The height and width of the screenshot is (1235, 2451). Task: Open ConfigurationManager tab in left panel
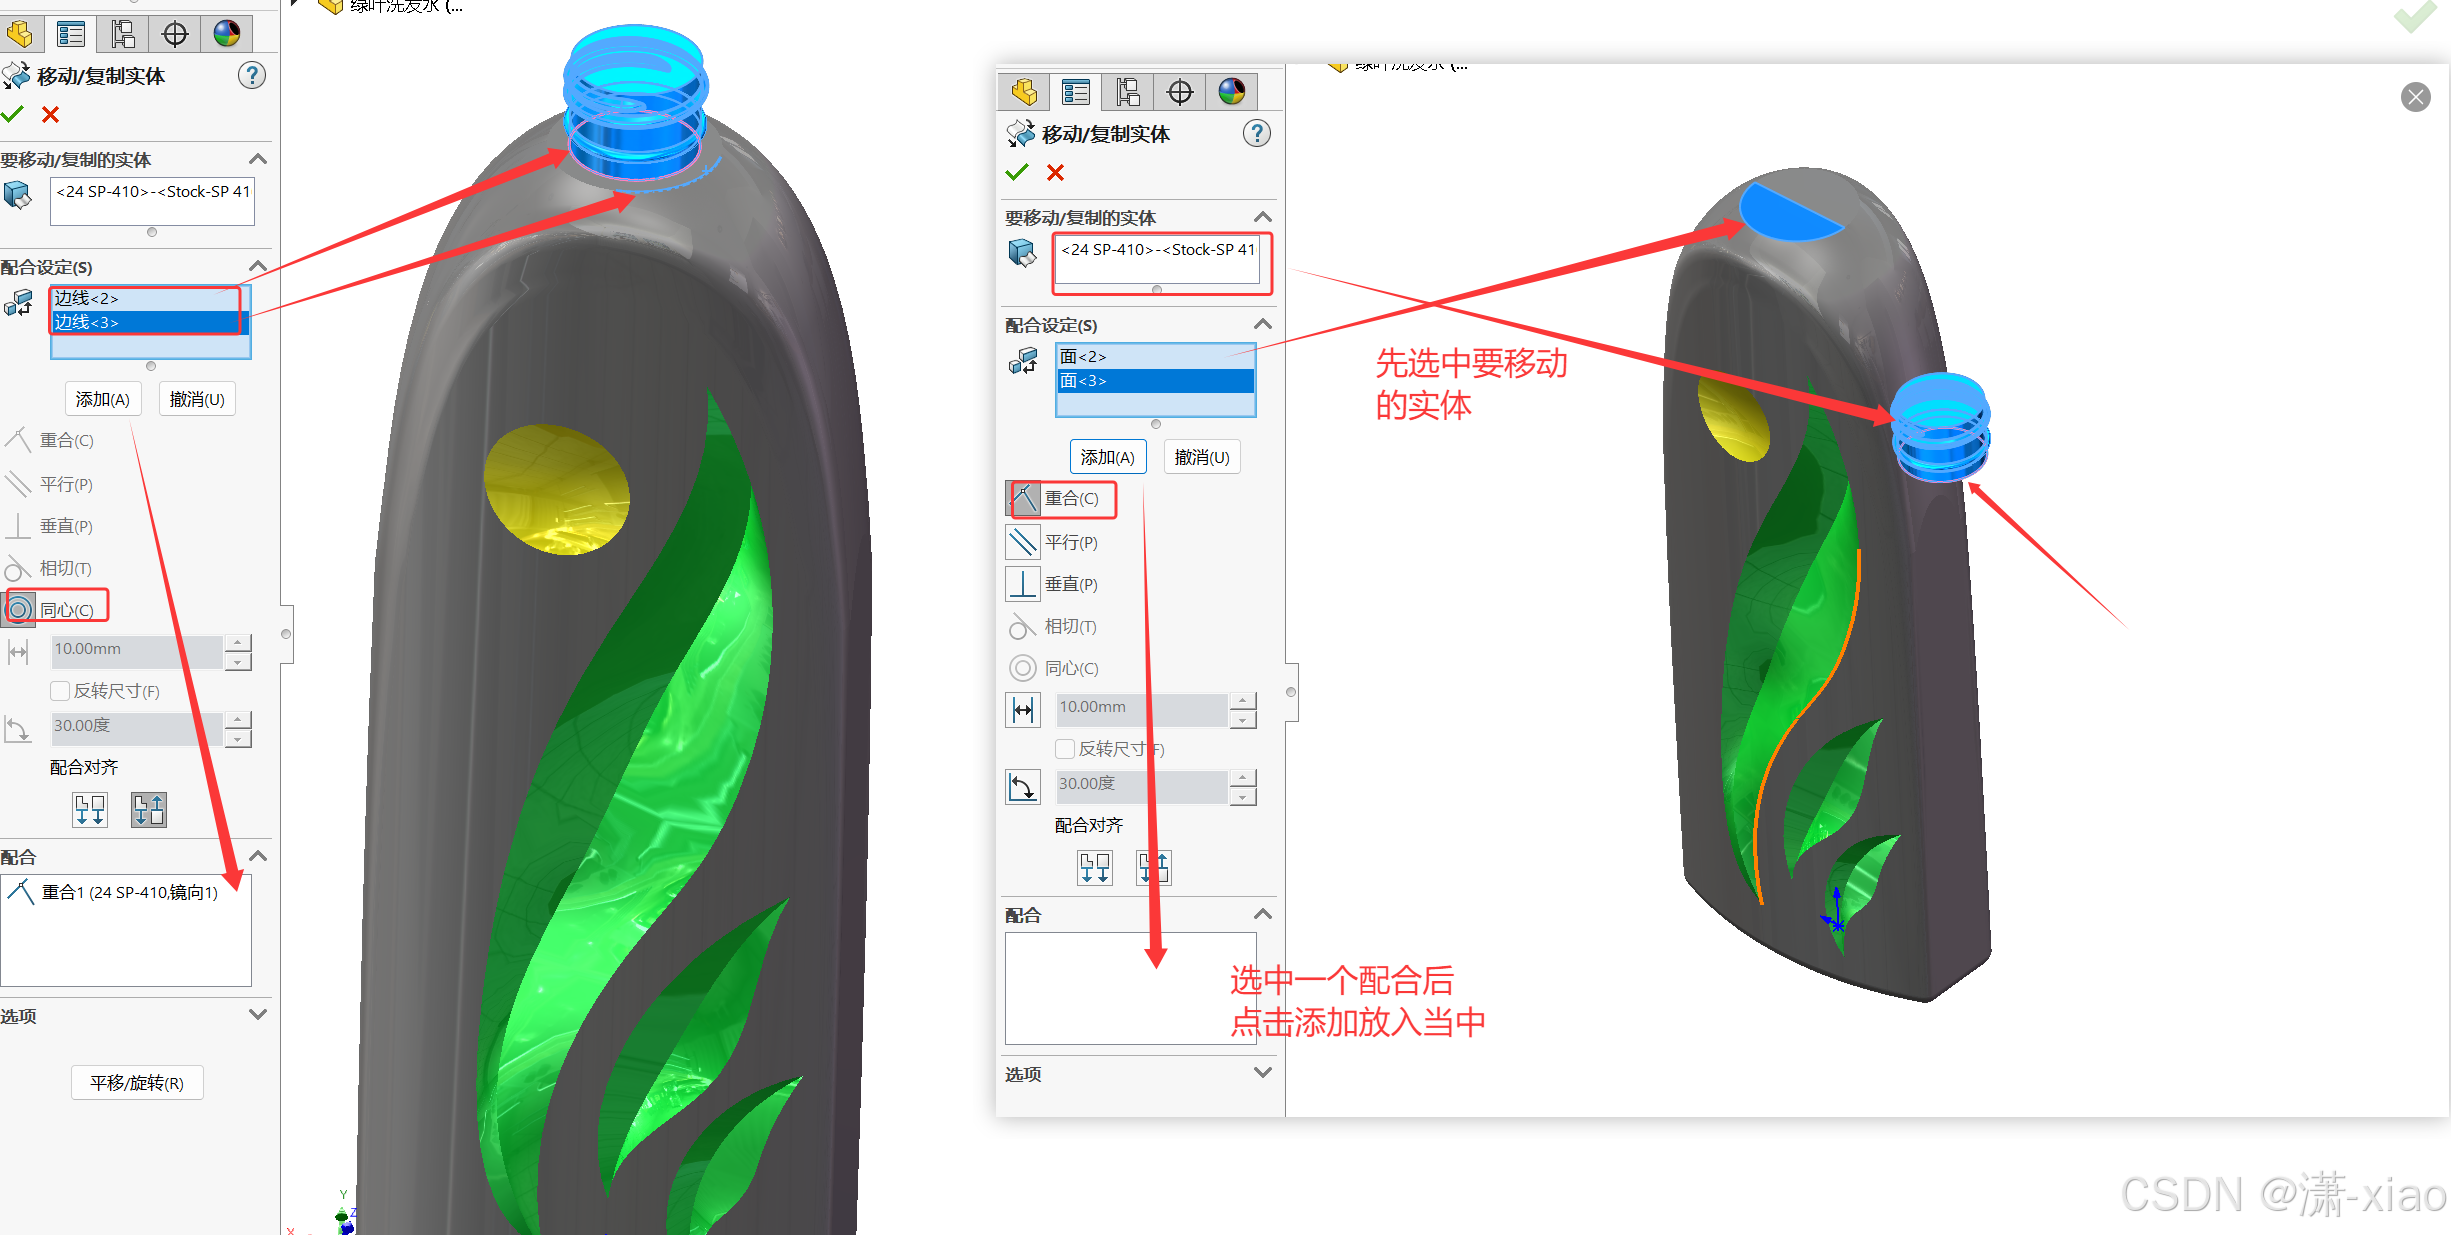123,35
